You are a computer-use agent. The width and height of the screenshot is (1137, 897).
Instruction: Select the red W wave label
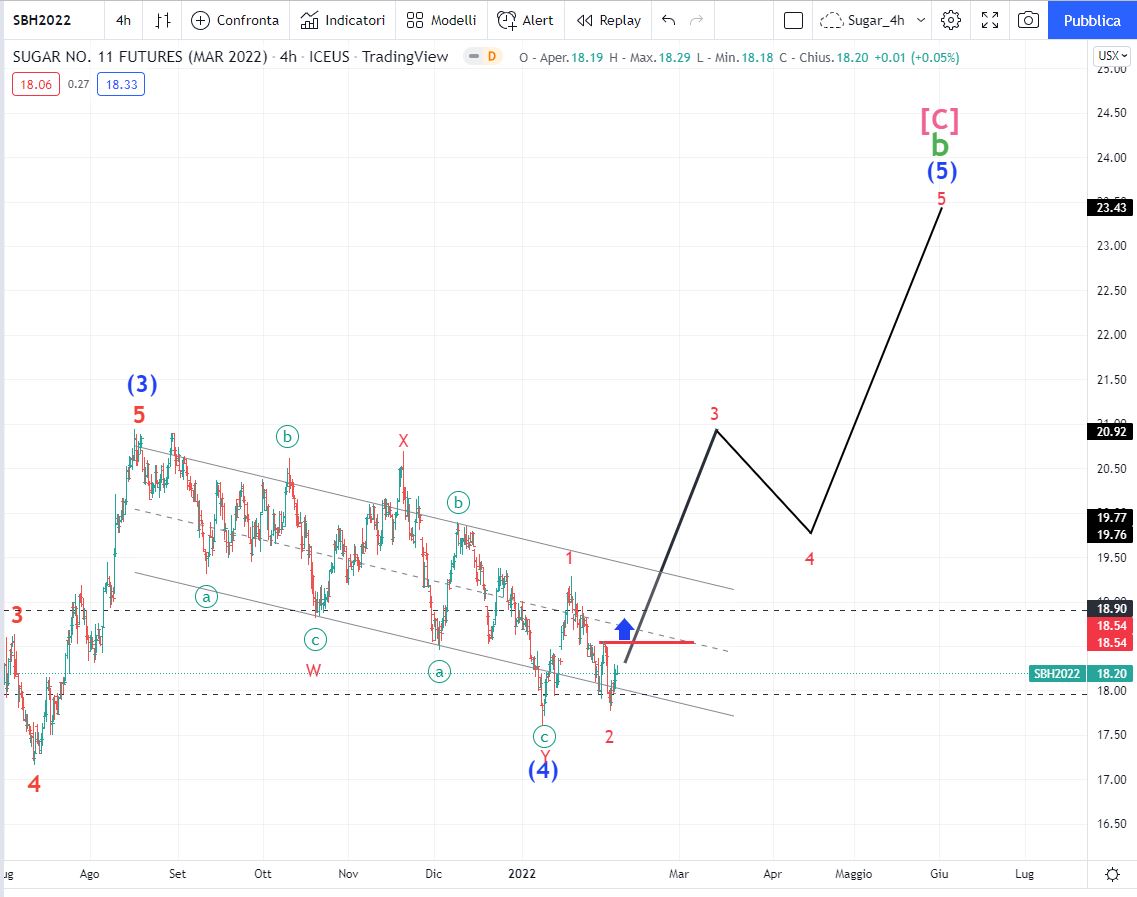[313, 670]
